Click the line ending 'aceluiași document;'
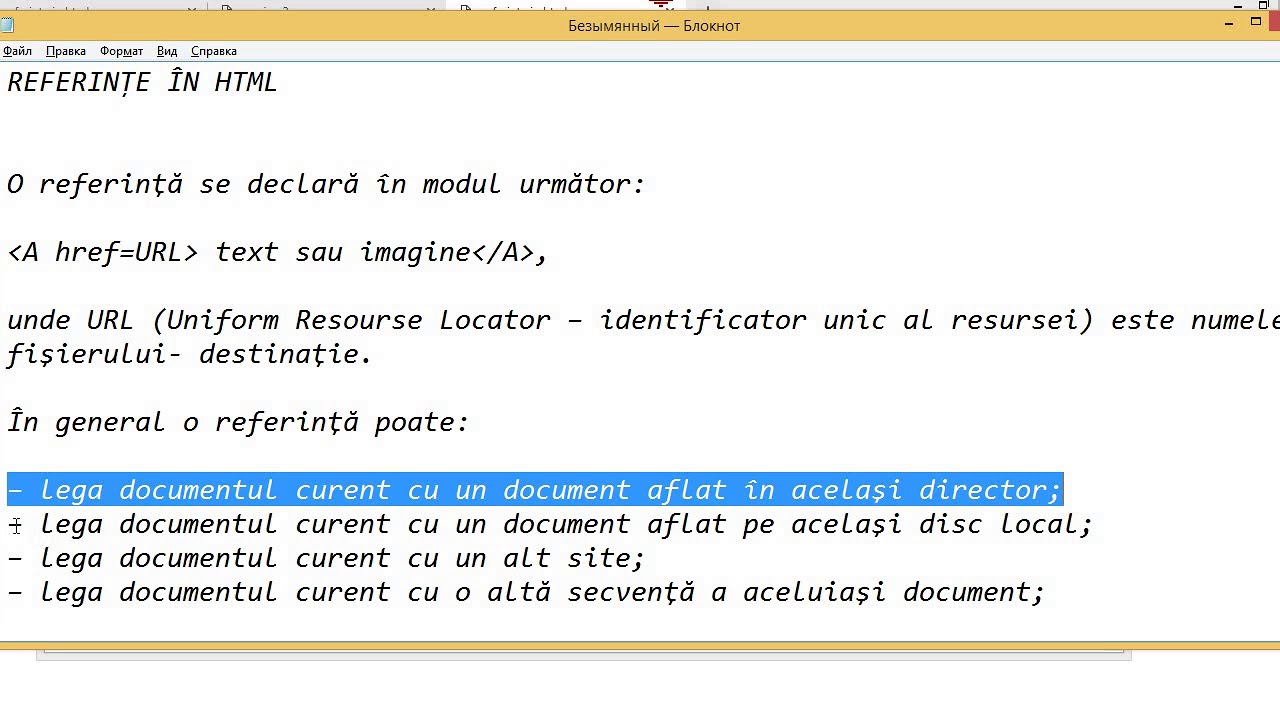This screenshot has height=720, width=1280. (x=526, y=592)
